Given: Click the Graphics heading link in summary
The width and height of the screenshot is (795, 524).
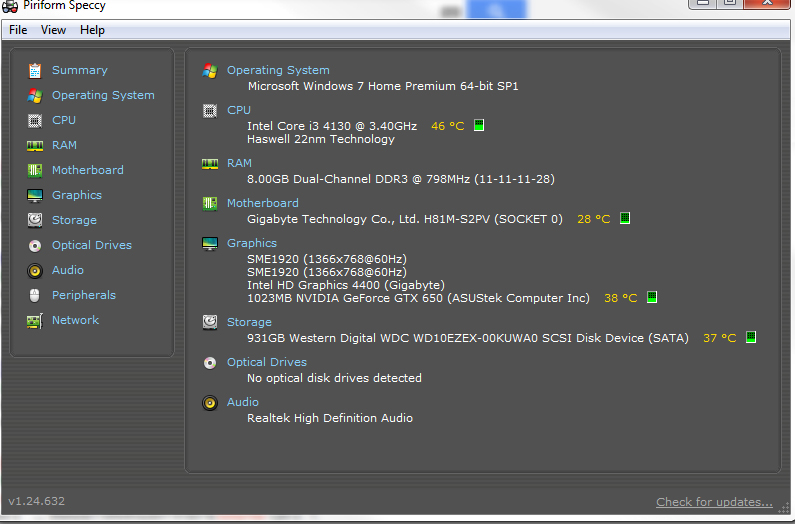Looking at the screenshot, I should point(251,243).
